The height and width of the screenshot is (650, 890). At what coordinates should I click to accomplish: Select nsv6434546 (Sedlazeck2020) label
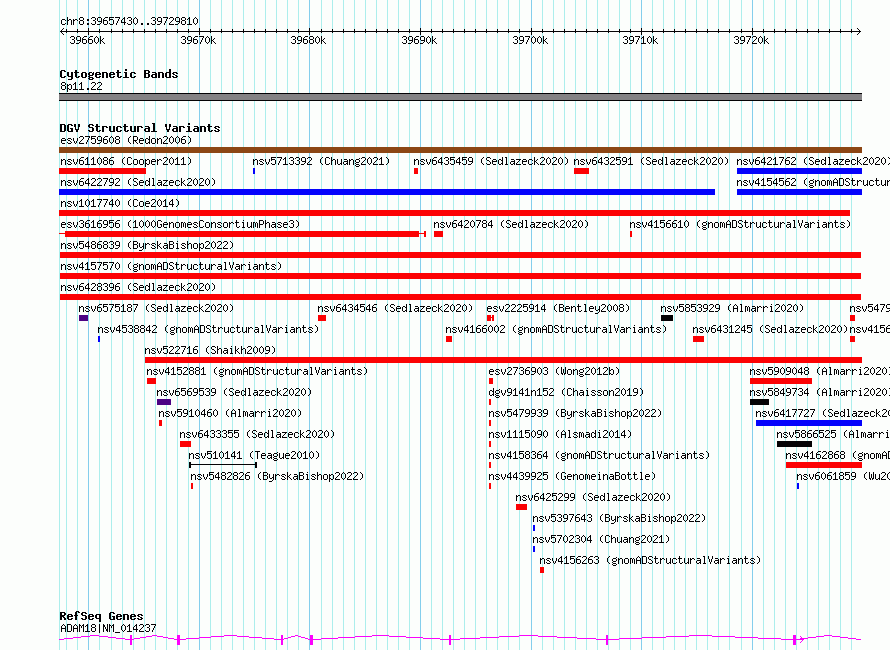[395, 308]
